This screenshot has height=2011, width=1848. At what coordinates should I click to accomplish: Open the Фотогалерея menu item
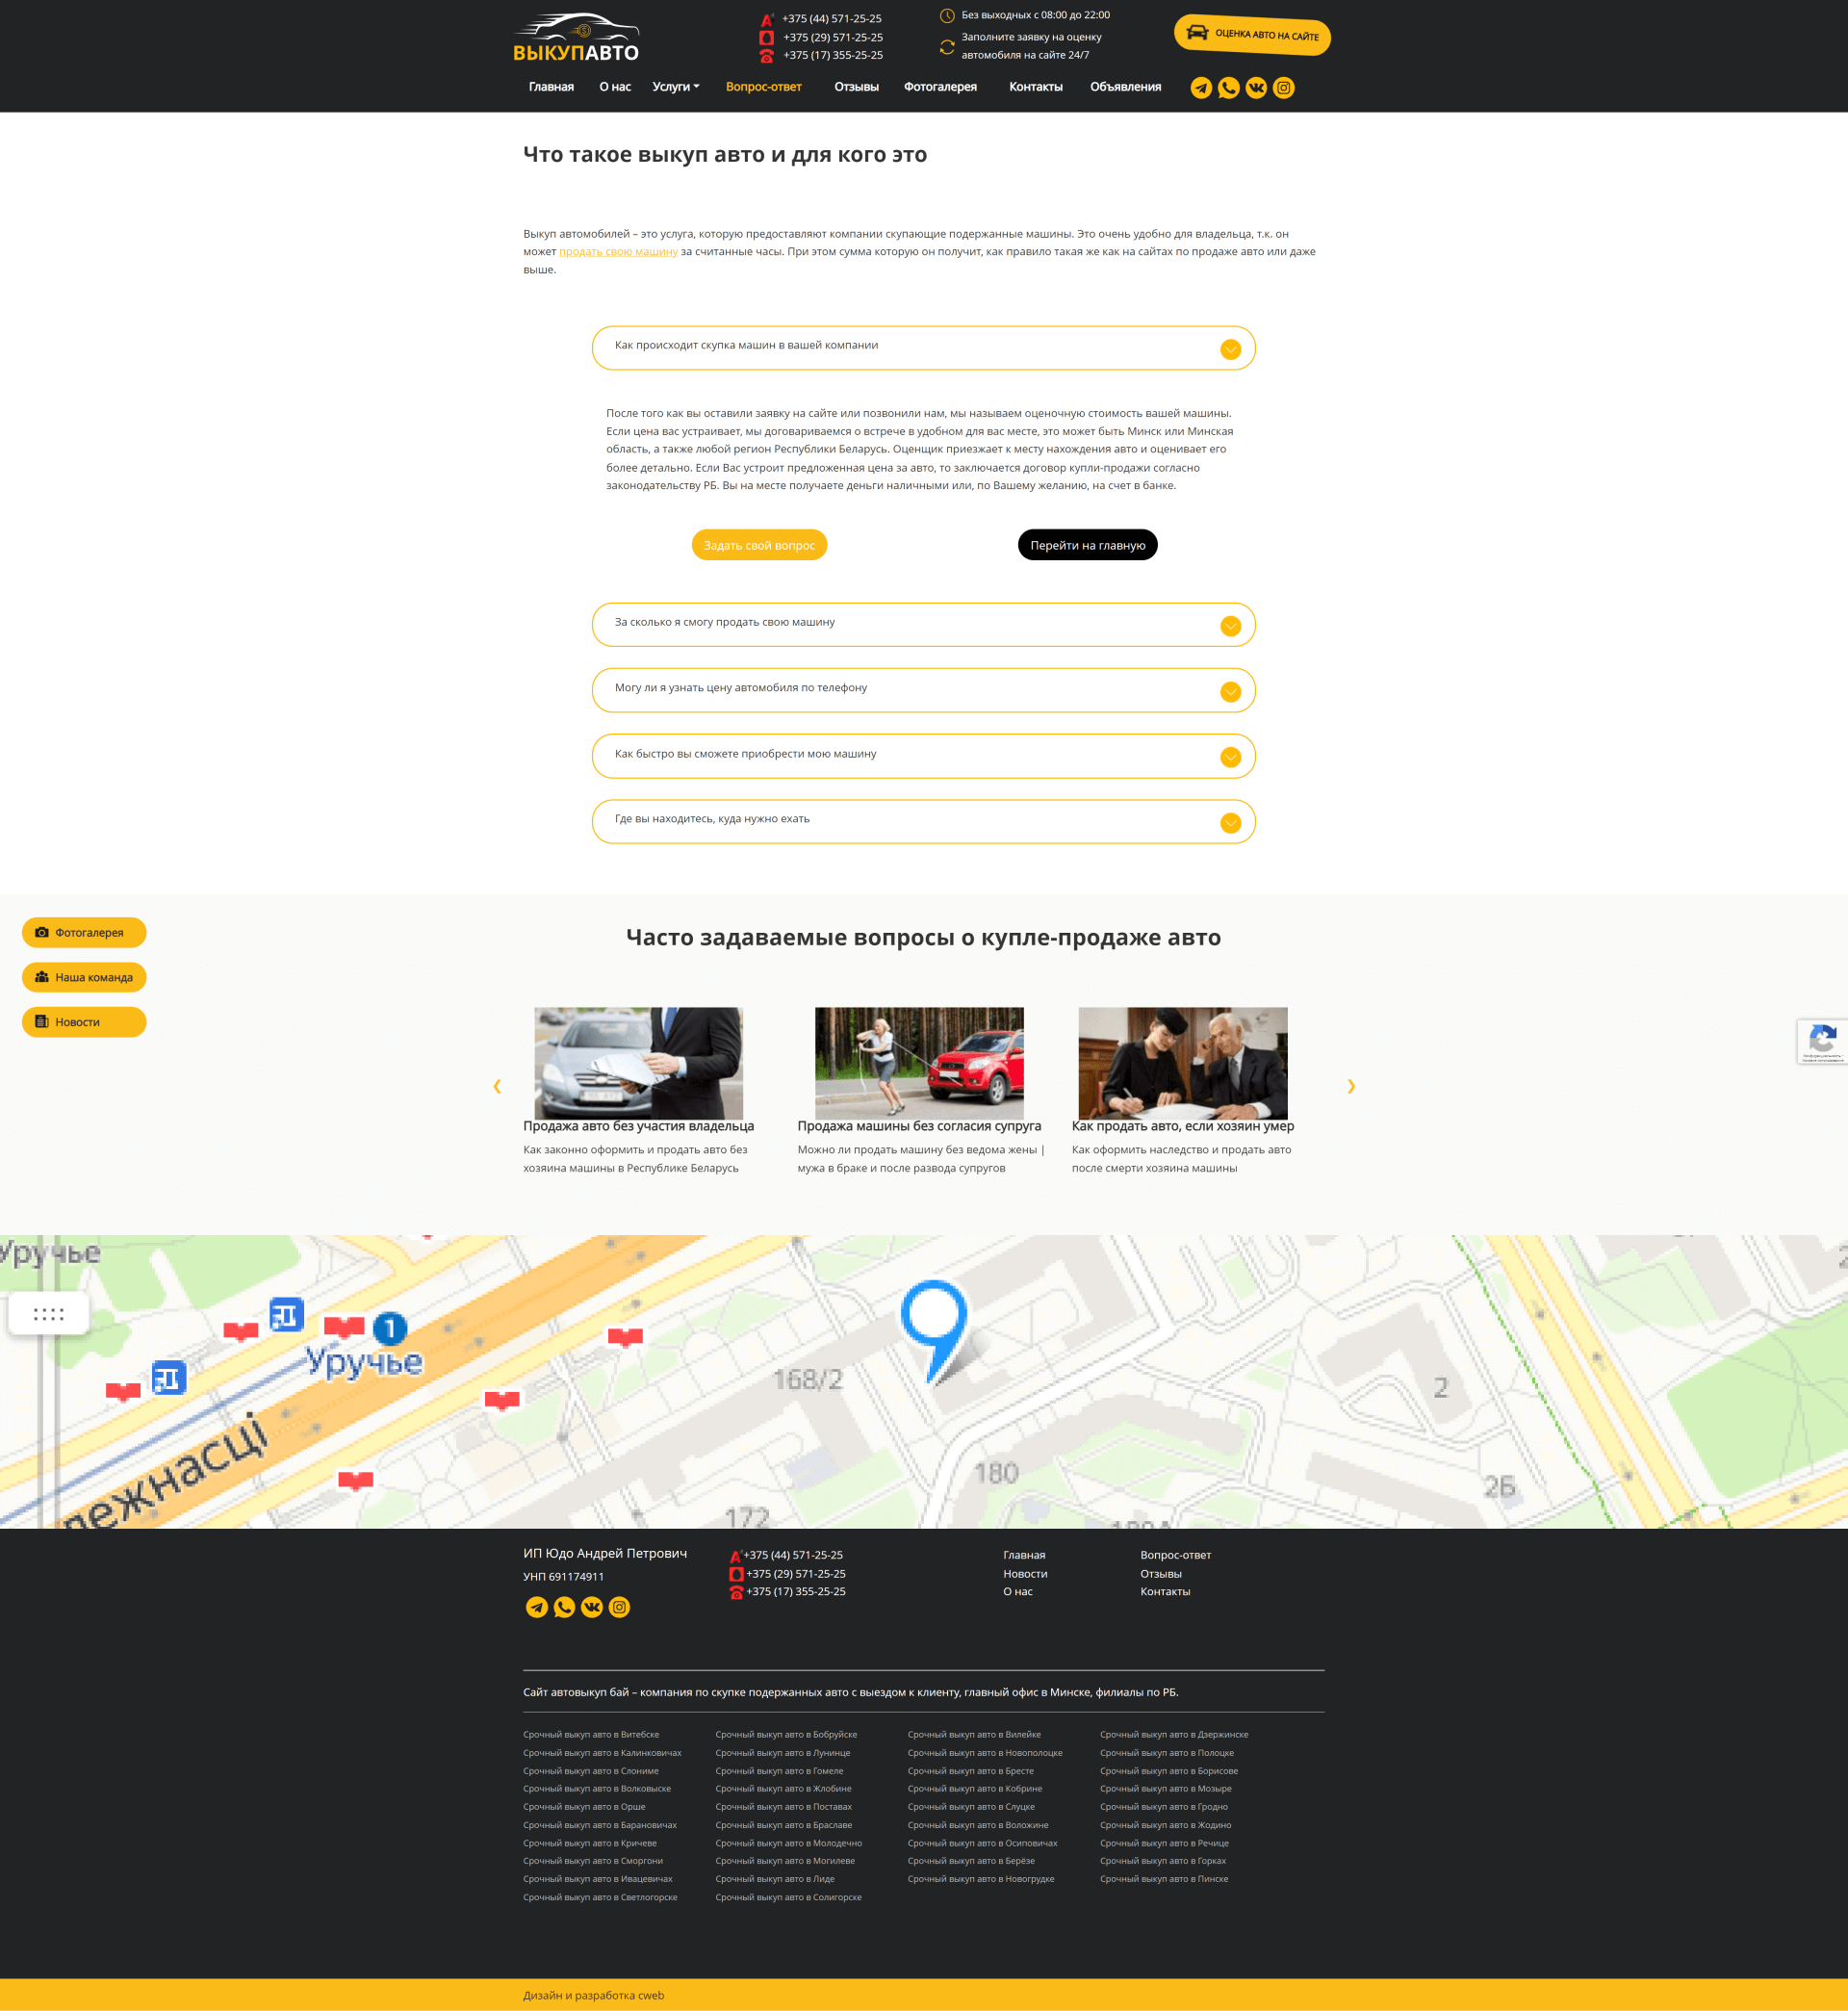(x=940, y=87)
